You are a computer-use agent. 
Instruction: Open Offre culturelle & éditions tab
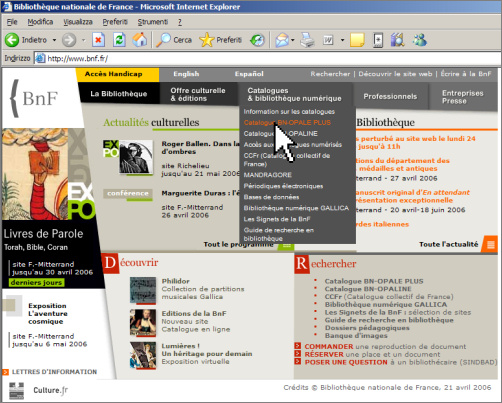pos(198,94)
